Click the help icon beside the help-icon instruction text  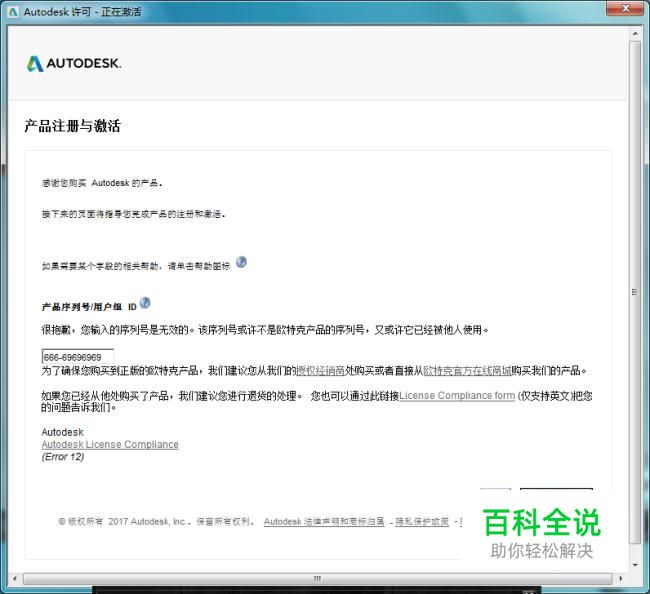[x=241, y=262]
